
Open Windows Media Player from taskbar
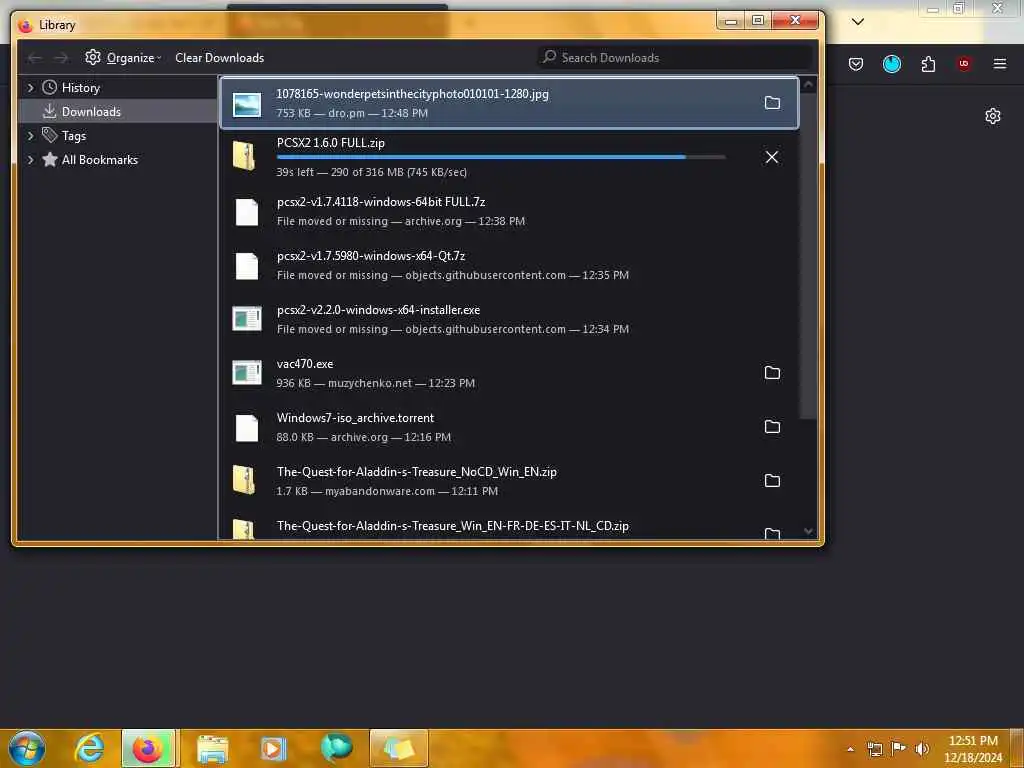coord(274,748)
